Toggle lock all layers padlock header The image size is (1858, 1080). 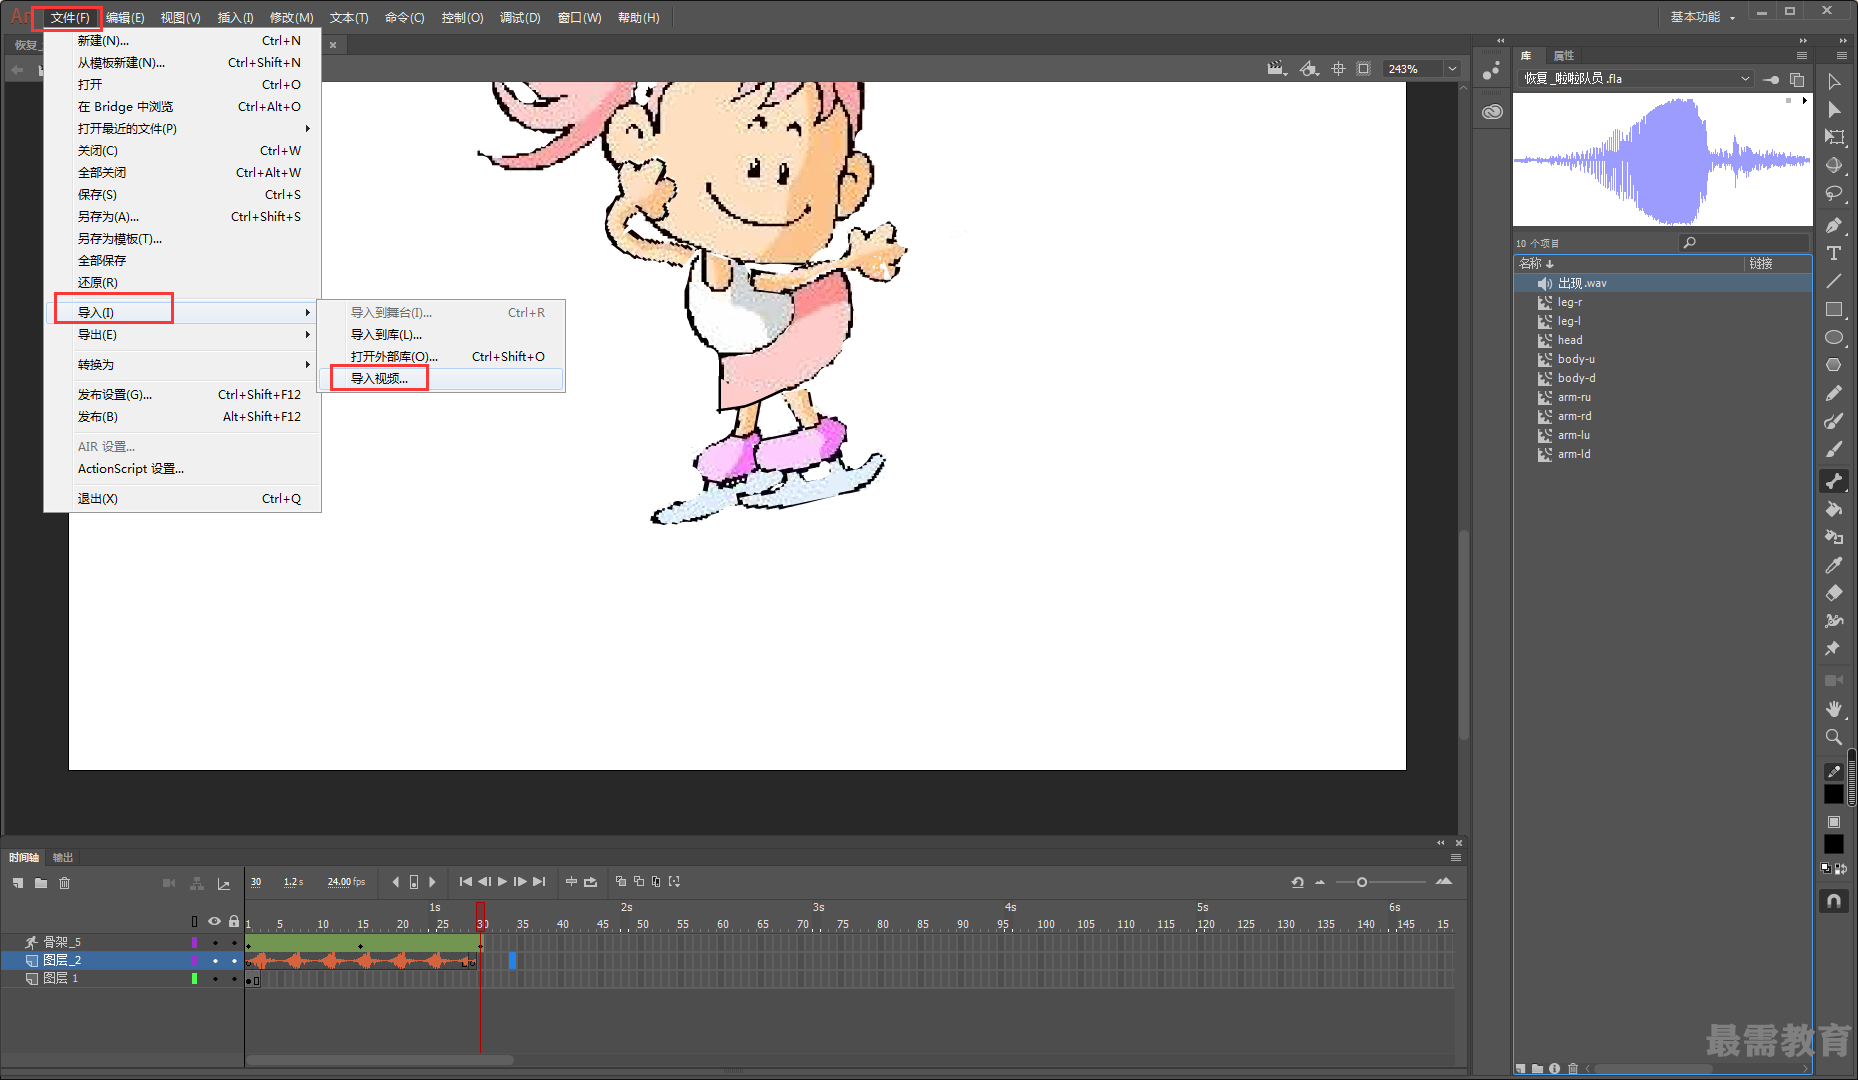(x=234, y=921)
